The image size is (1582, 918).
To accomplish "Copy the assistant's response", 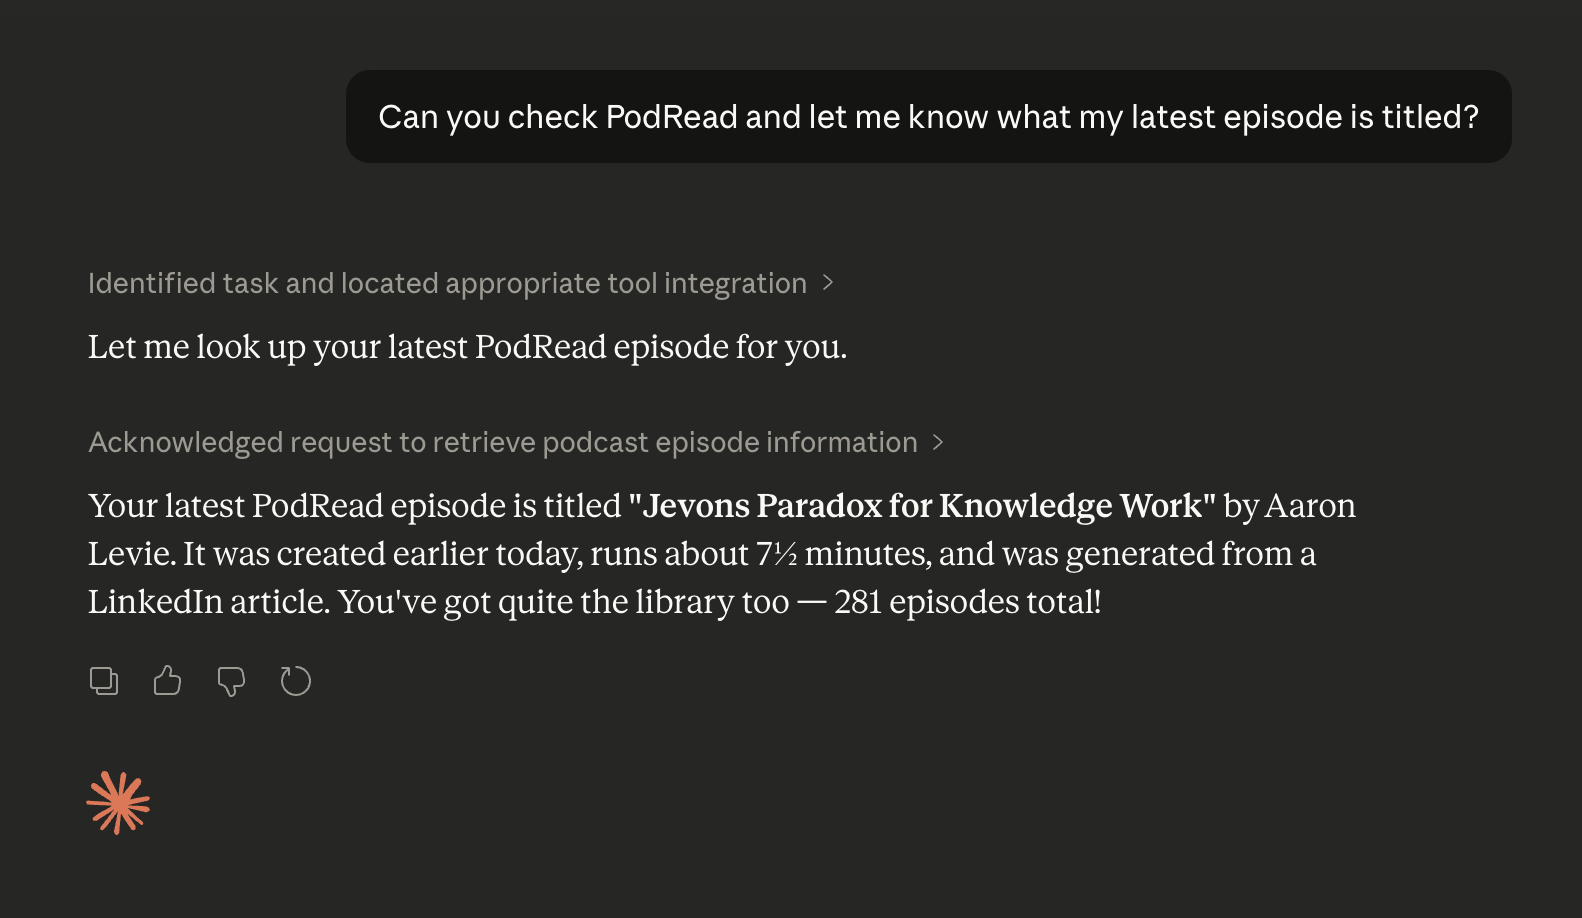I will pyautogui.click(x=104, y=681).
